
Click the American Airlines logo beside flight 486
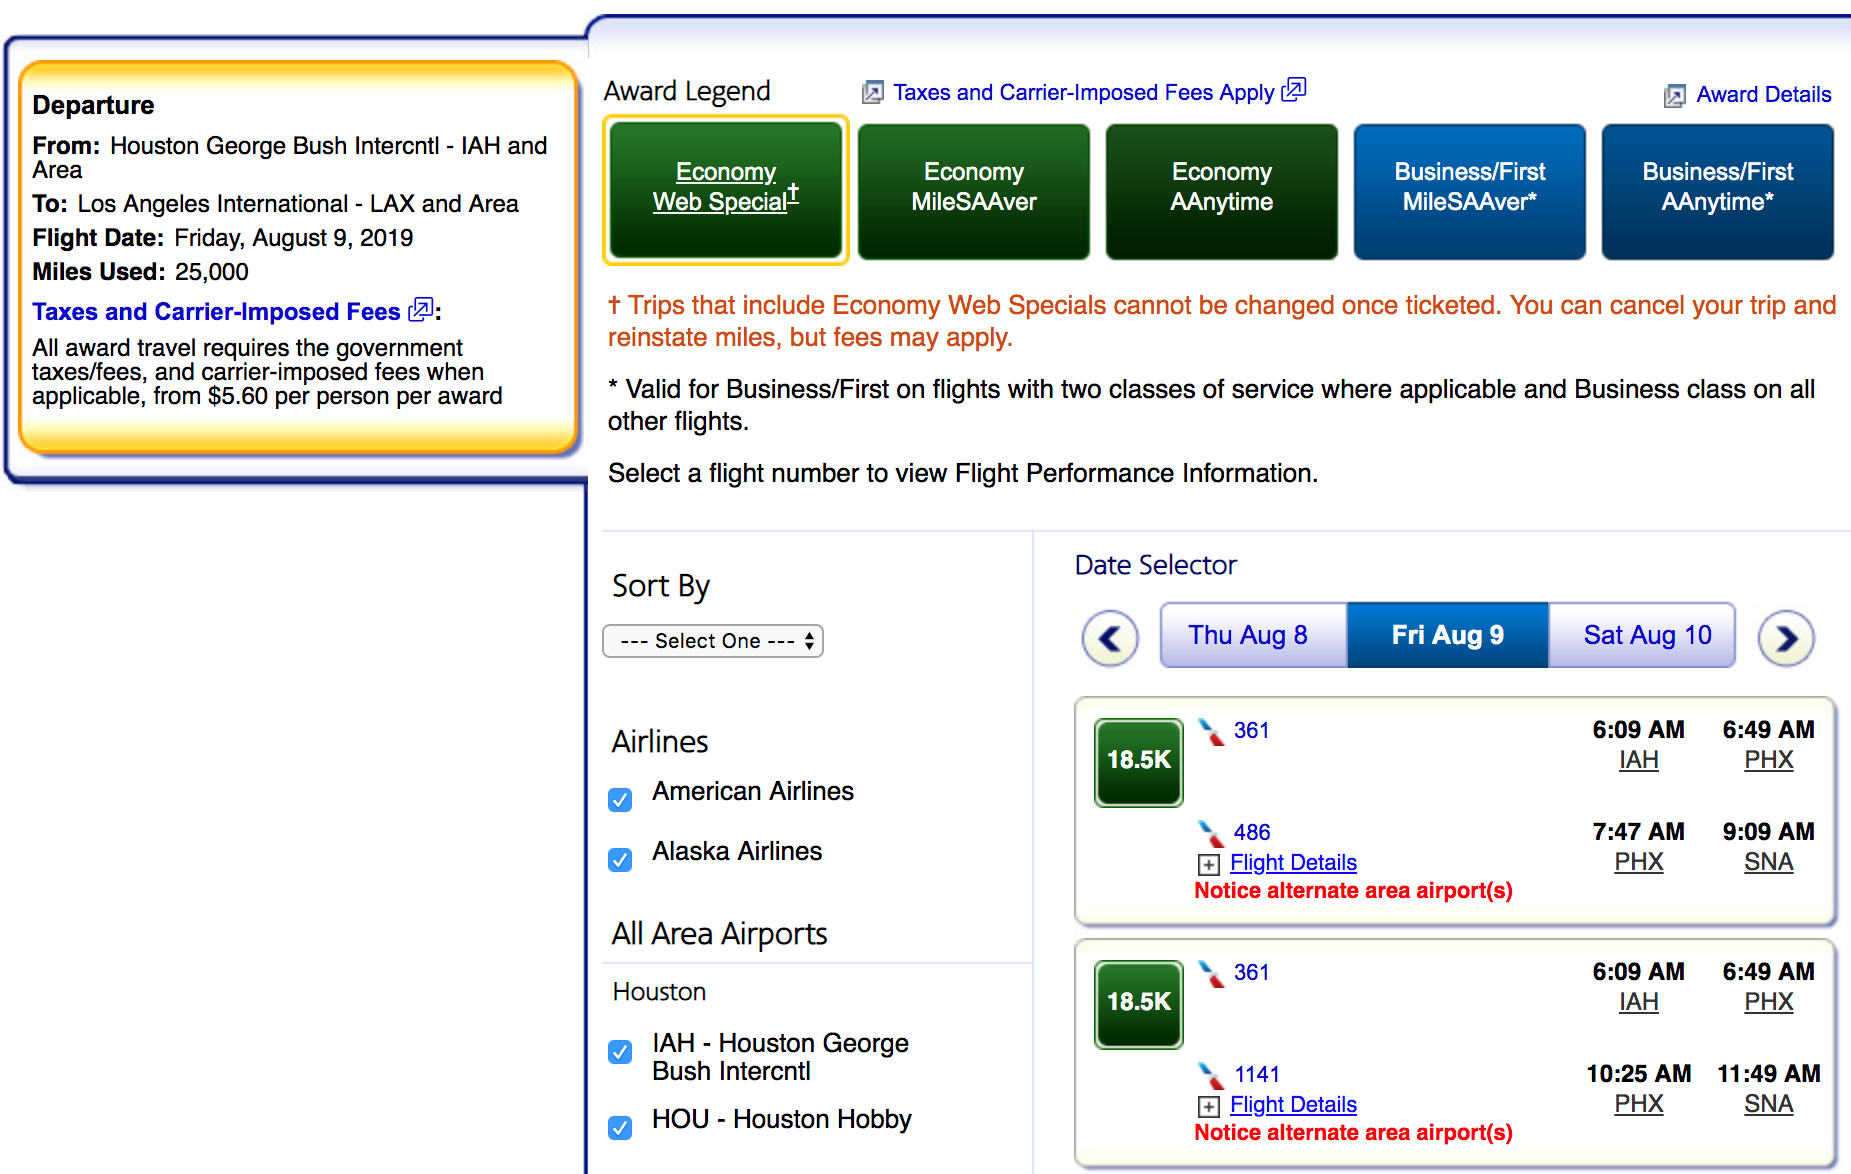(x=1211, y=833)
